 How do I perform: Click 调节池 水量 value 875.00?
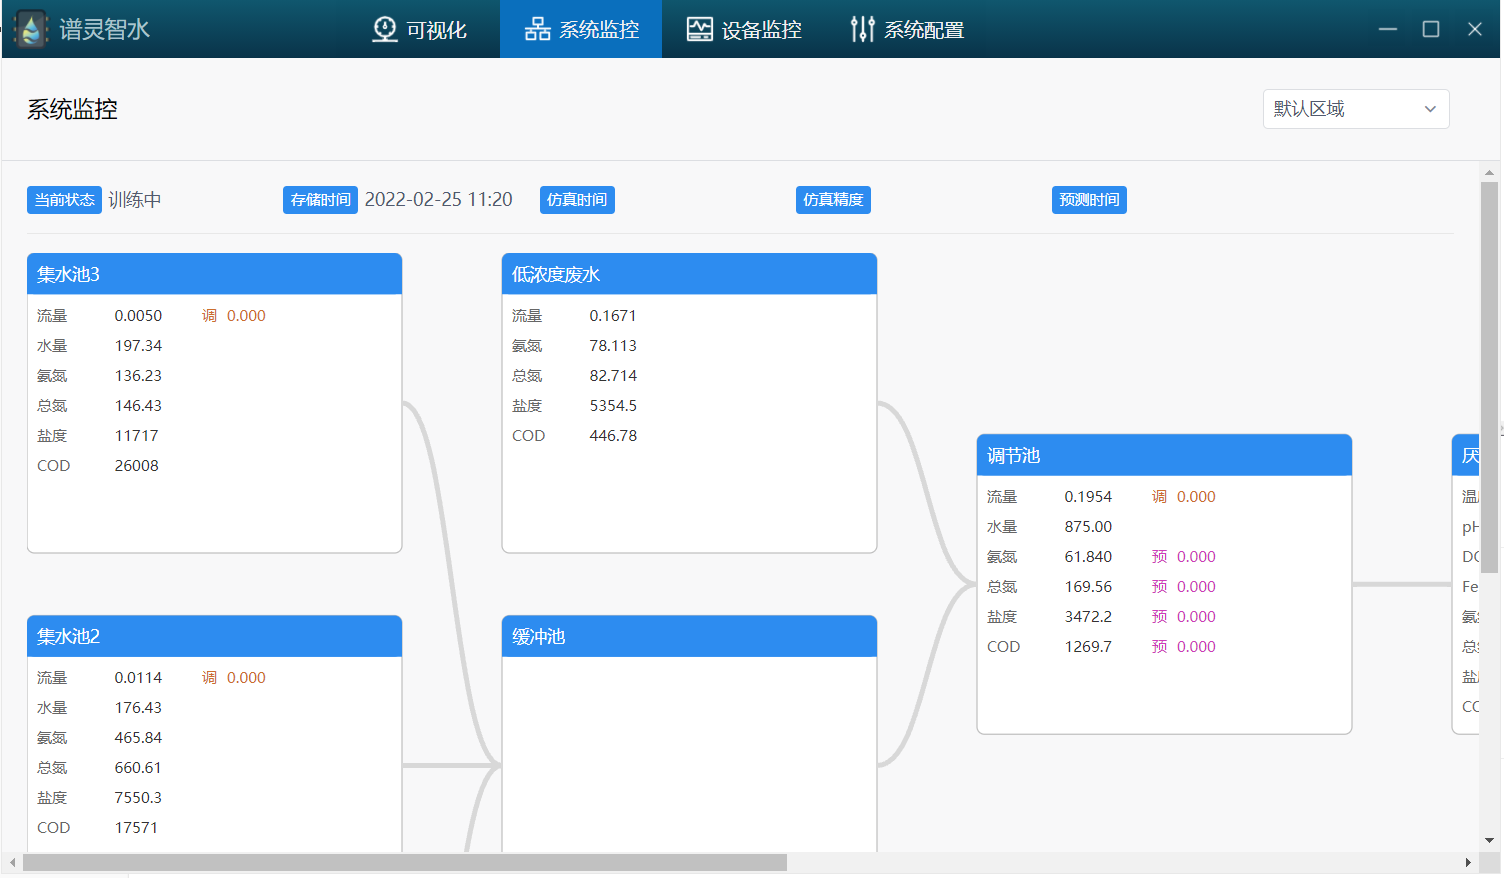[x=1088, y=527]
